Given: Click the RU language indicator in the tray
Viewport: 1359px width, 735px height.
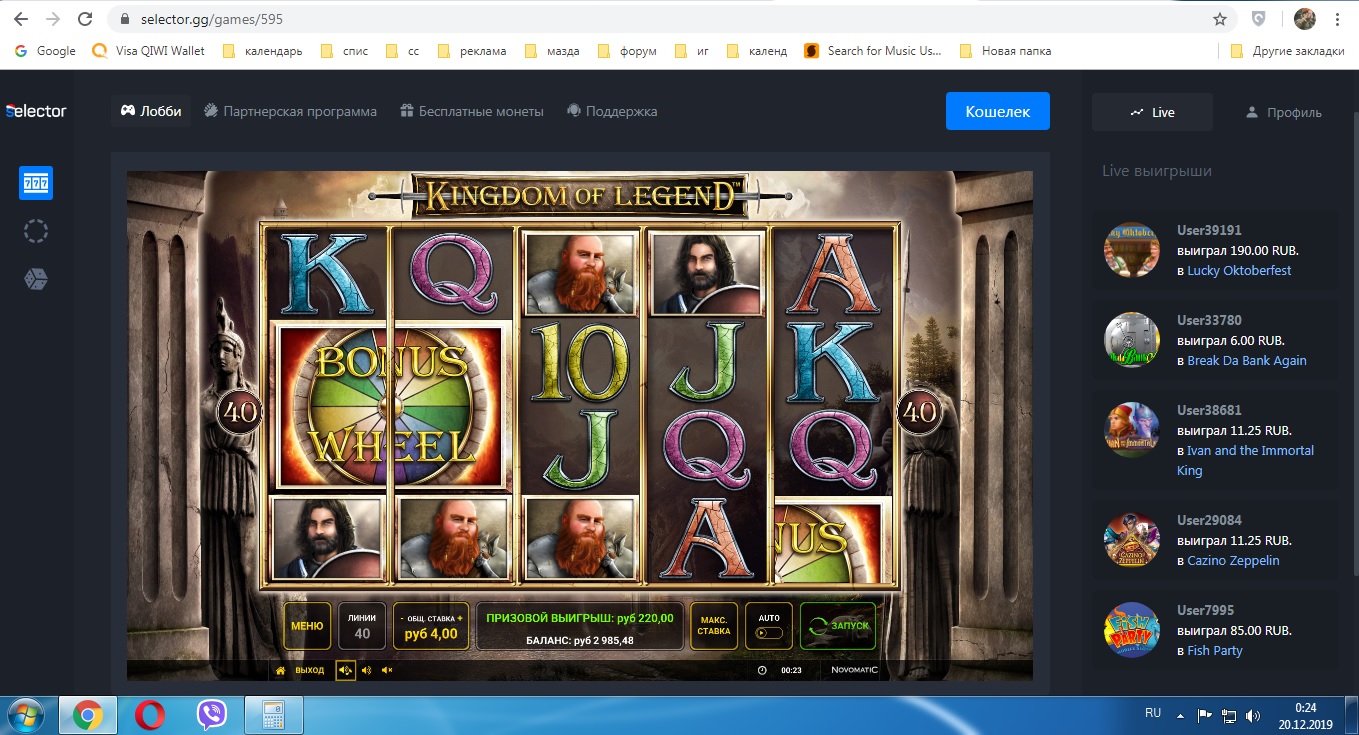Looking at the screenshot, I should (1153, 714).
